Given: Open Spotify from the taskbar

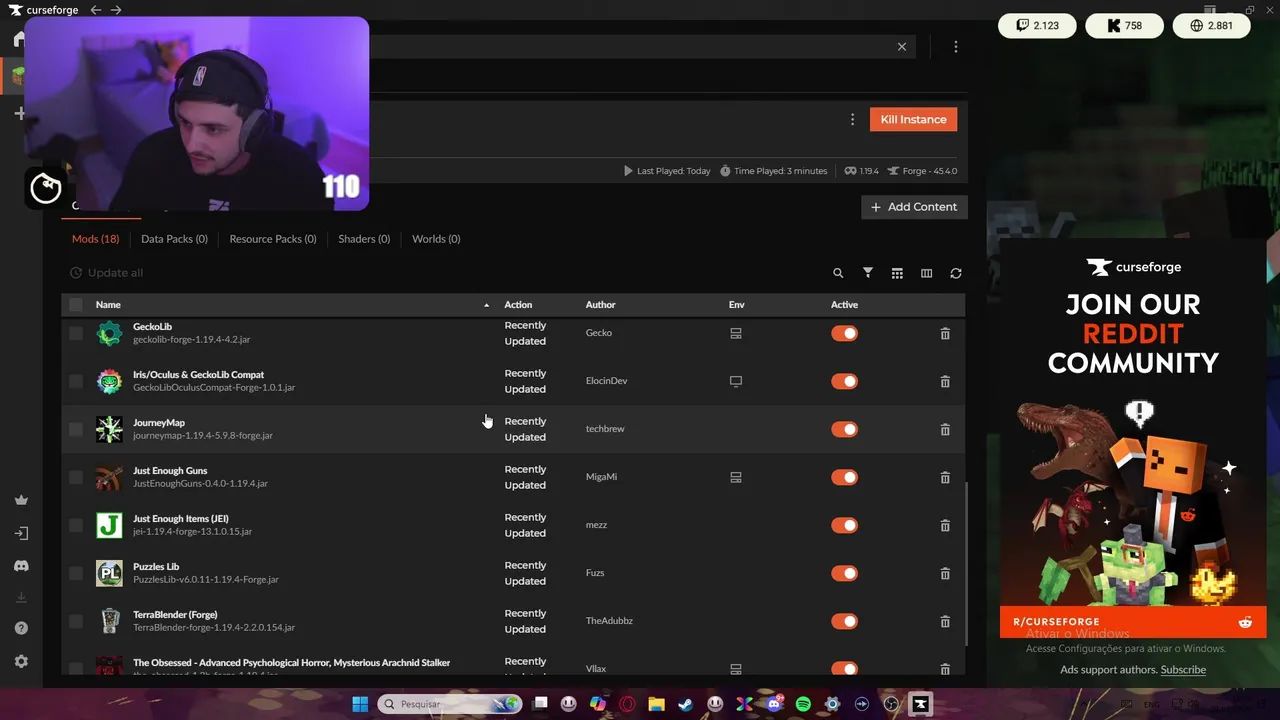Looking at the screenshot, I should (x=803, y=704).
